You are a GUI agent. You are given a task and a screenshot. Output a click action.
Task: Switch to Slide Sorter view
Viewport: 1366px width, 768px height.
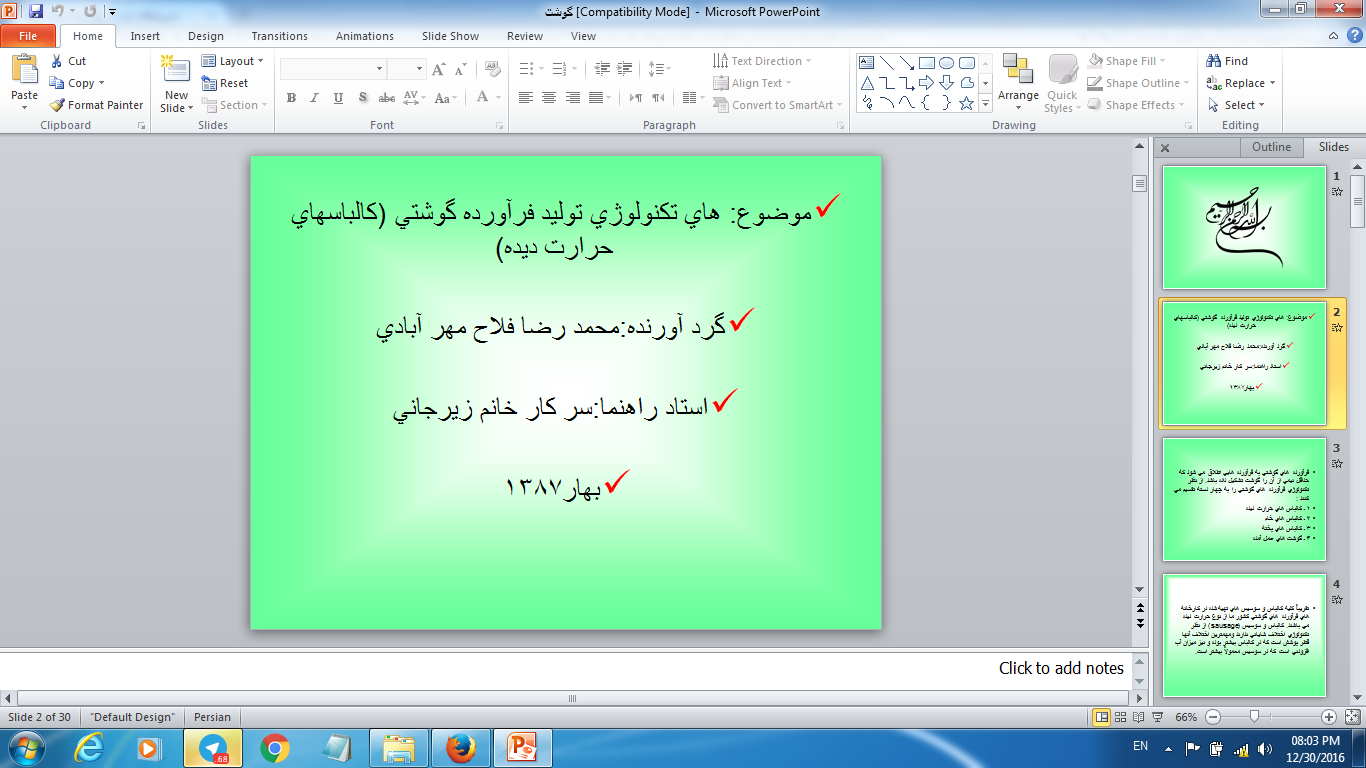(1122, 717)
